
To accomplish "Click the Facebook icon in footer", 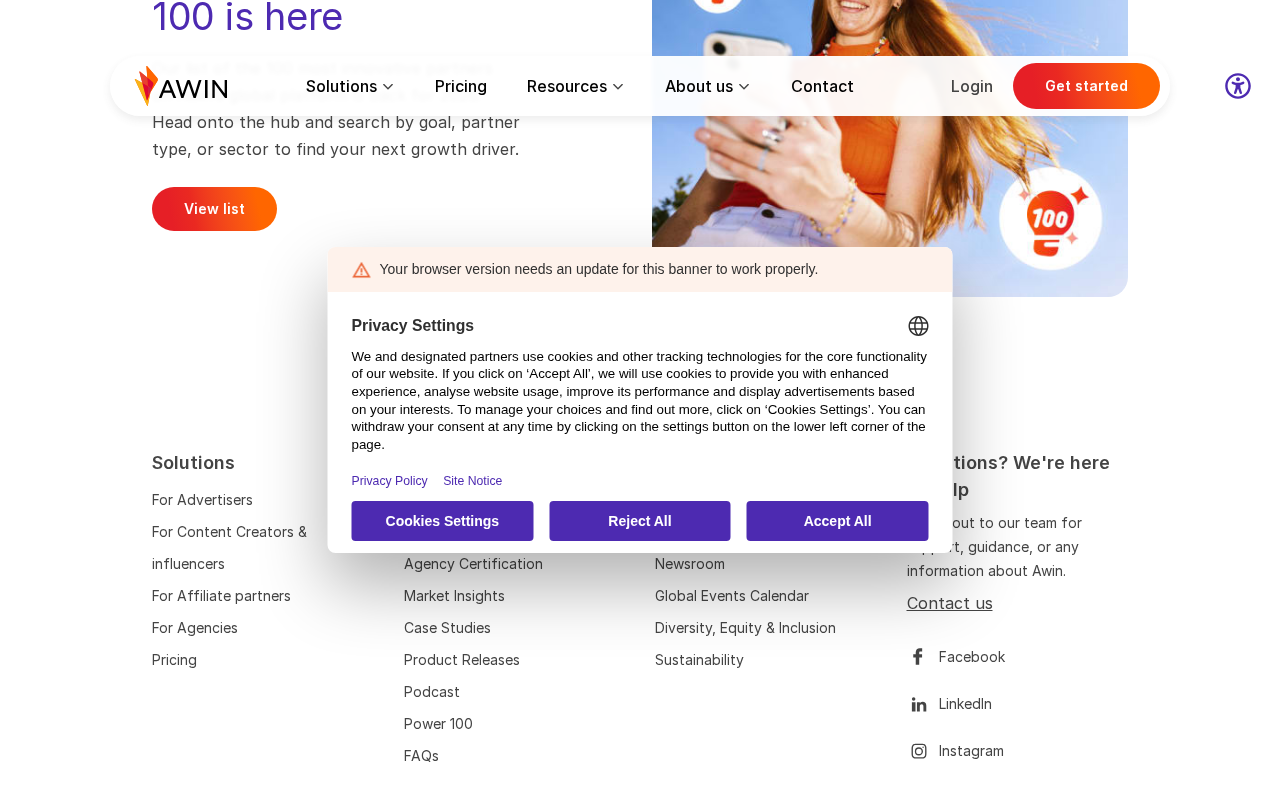I will pyautogui.click(x=918, y=657).
